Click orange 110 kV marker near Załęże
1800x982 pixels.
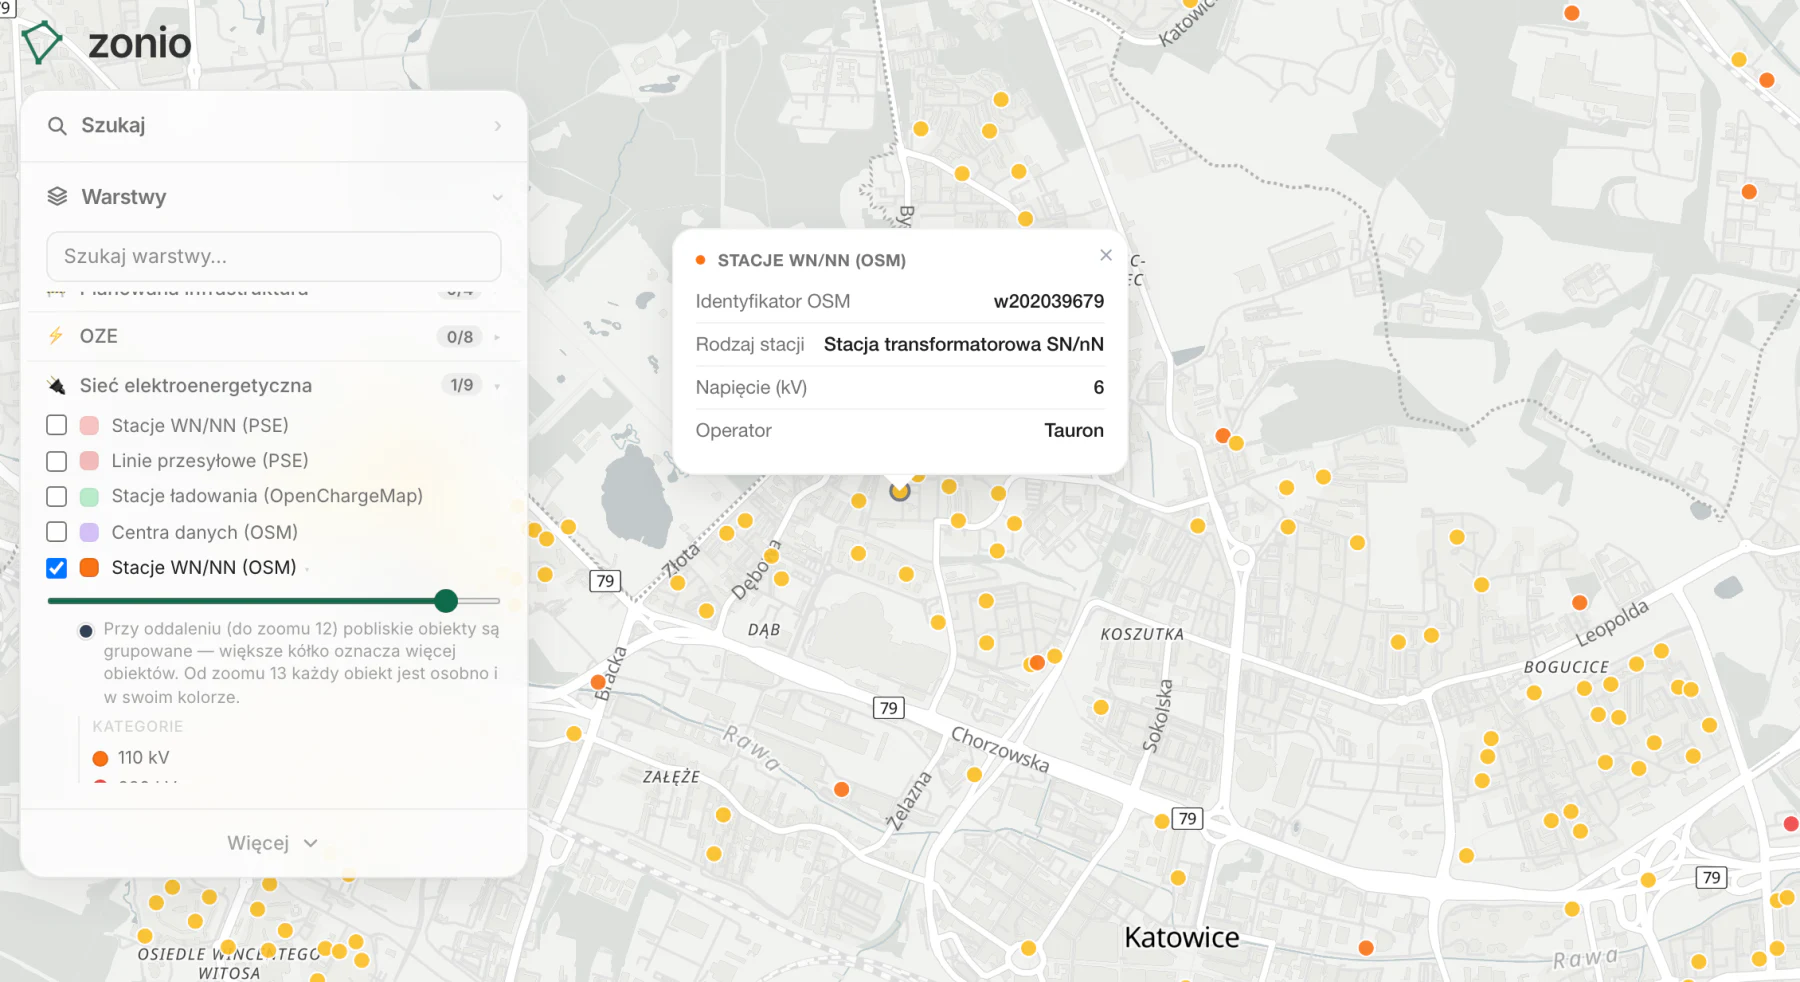[842, 789]
